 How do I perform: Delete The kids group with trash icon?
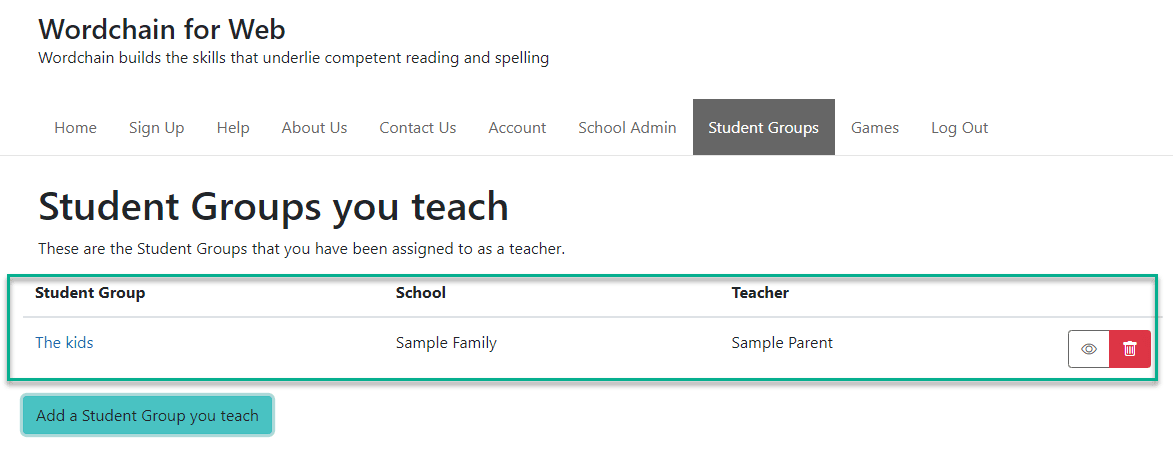coord(1130,349)
